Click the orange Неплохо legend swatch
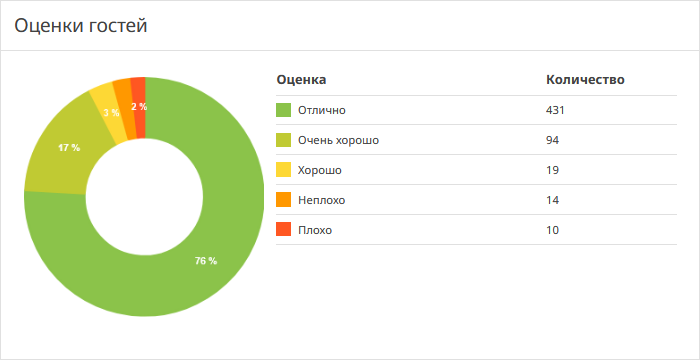 283,200
